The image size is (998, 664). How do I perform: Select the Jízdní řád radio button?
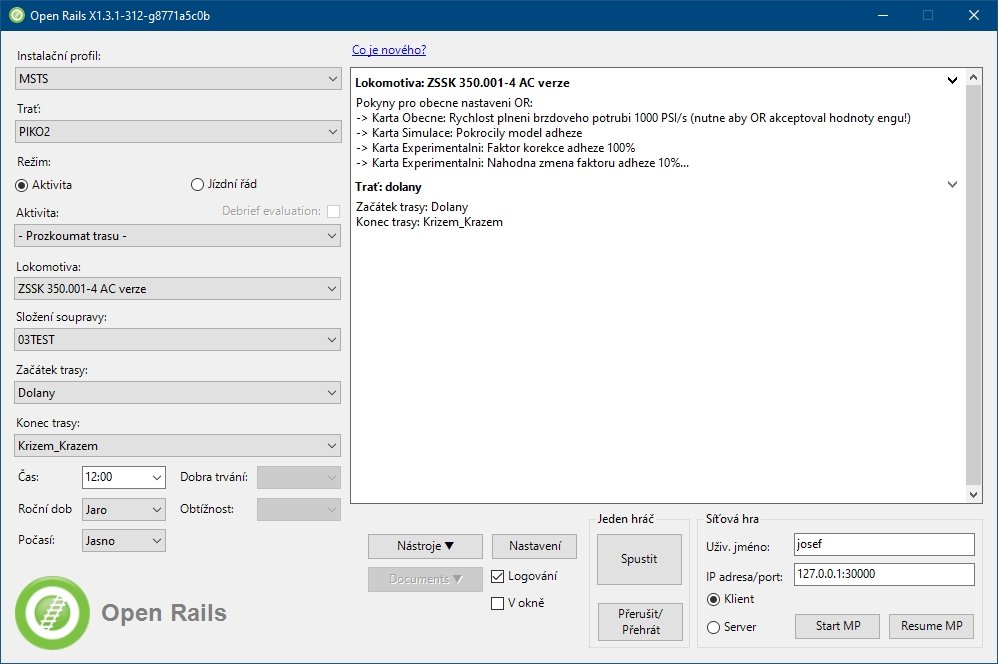[x=197, y=185]
